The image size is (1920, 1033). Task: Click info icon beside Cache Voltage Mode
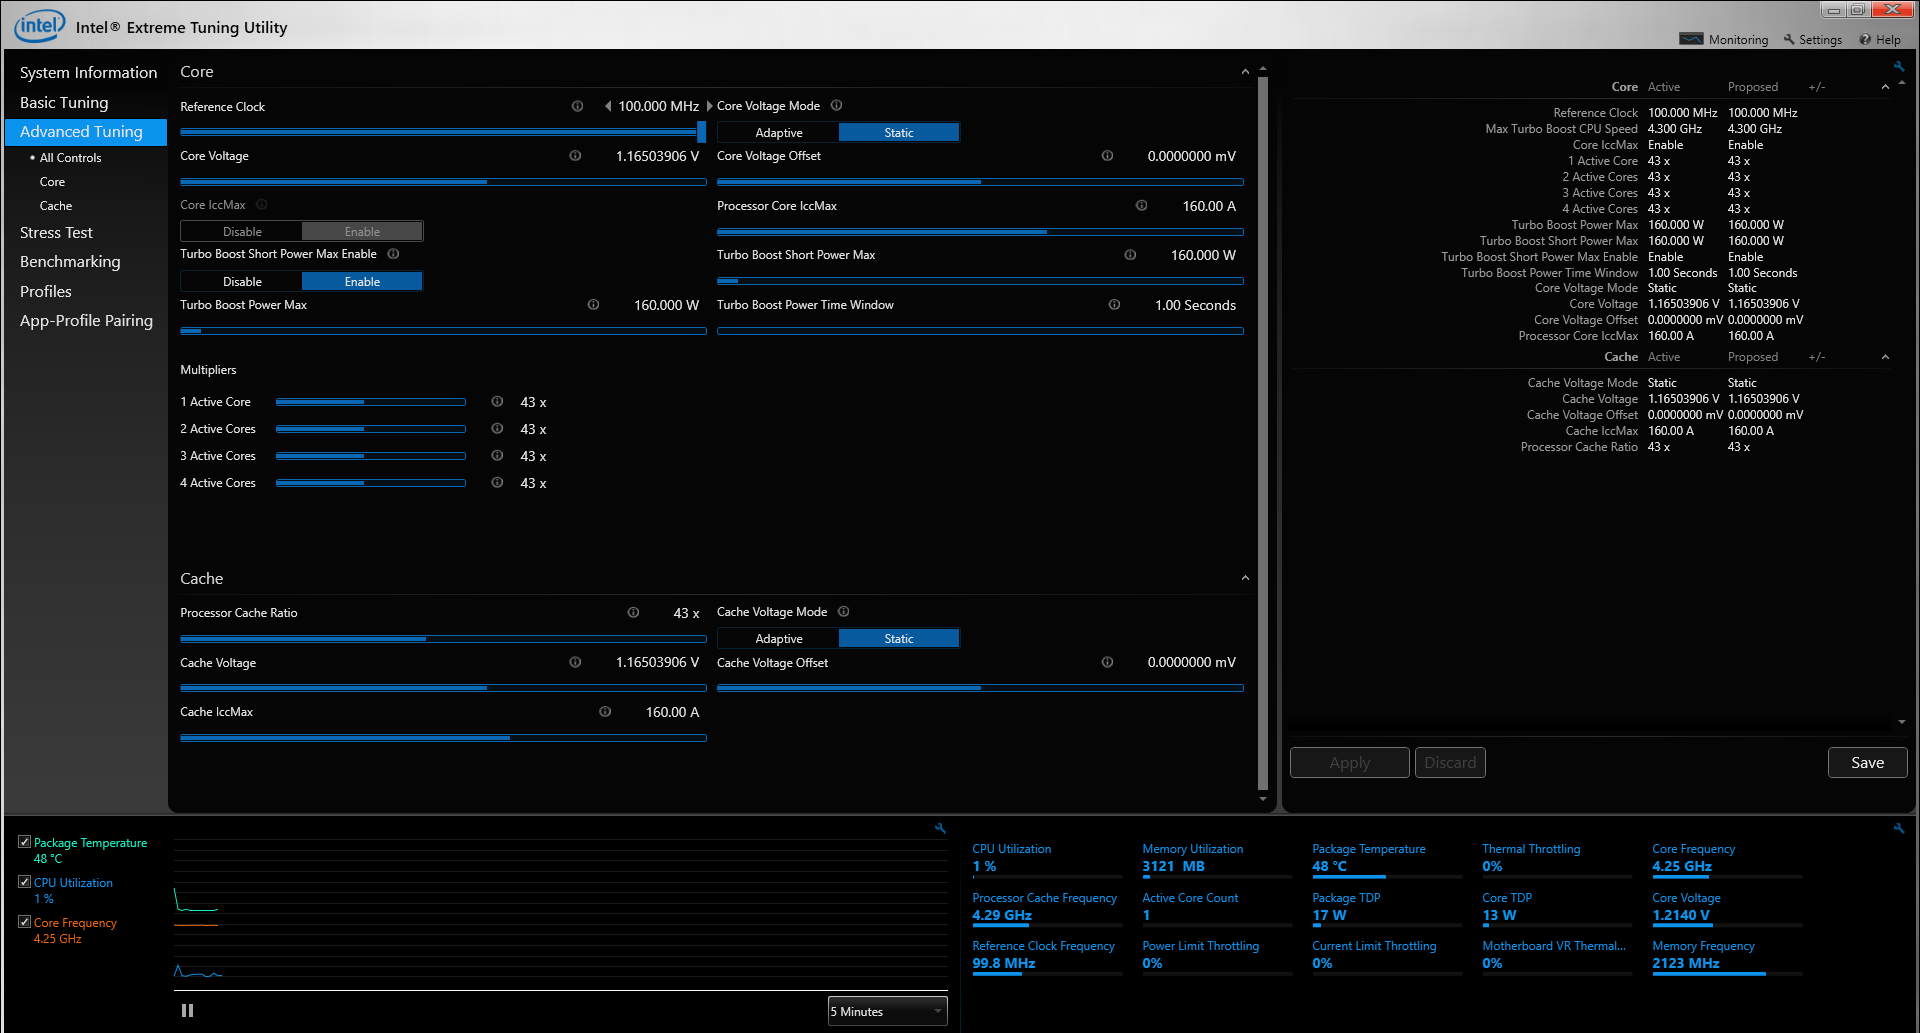click(x=843, y=612)
